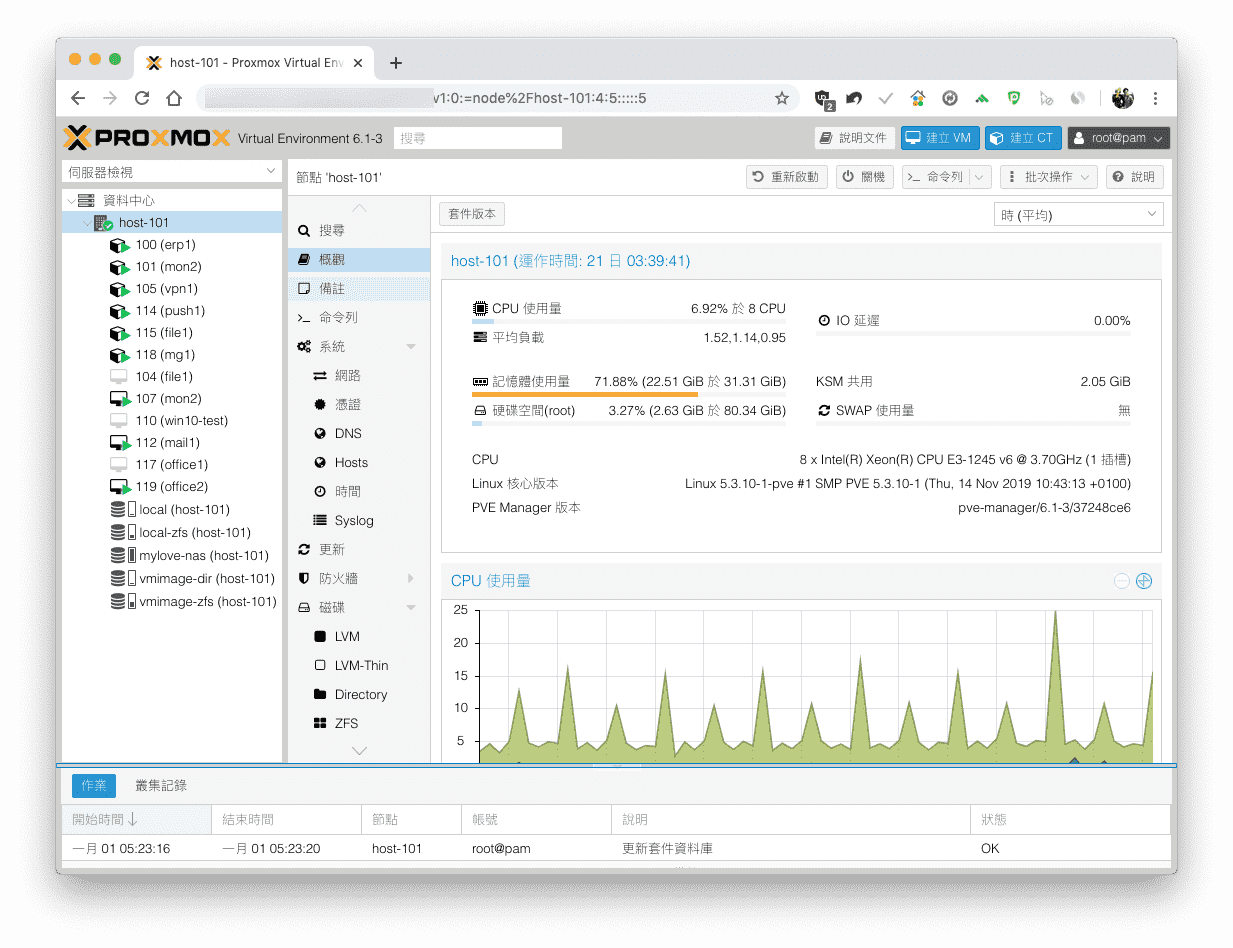Open Hosts settings

coord(359,462)
